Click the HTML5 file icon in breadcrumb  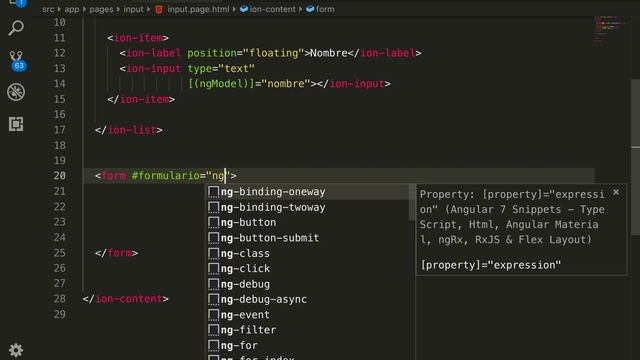(159, 9)
